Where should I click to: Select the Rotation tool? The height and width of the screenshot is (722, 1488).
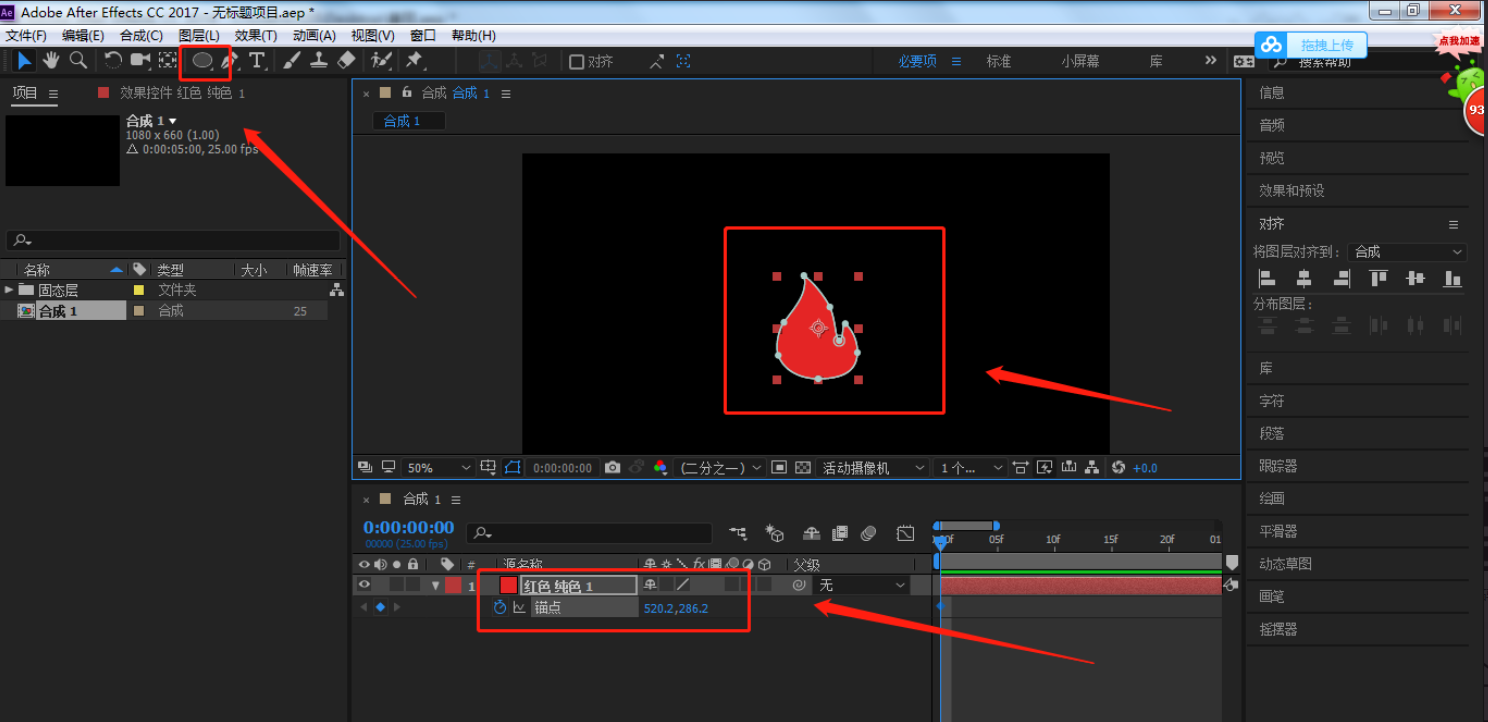(x=113, y=61)
